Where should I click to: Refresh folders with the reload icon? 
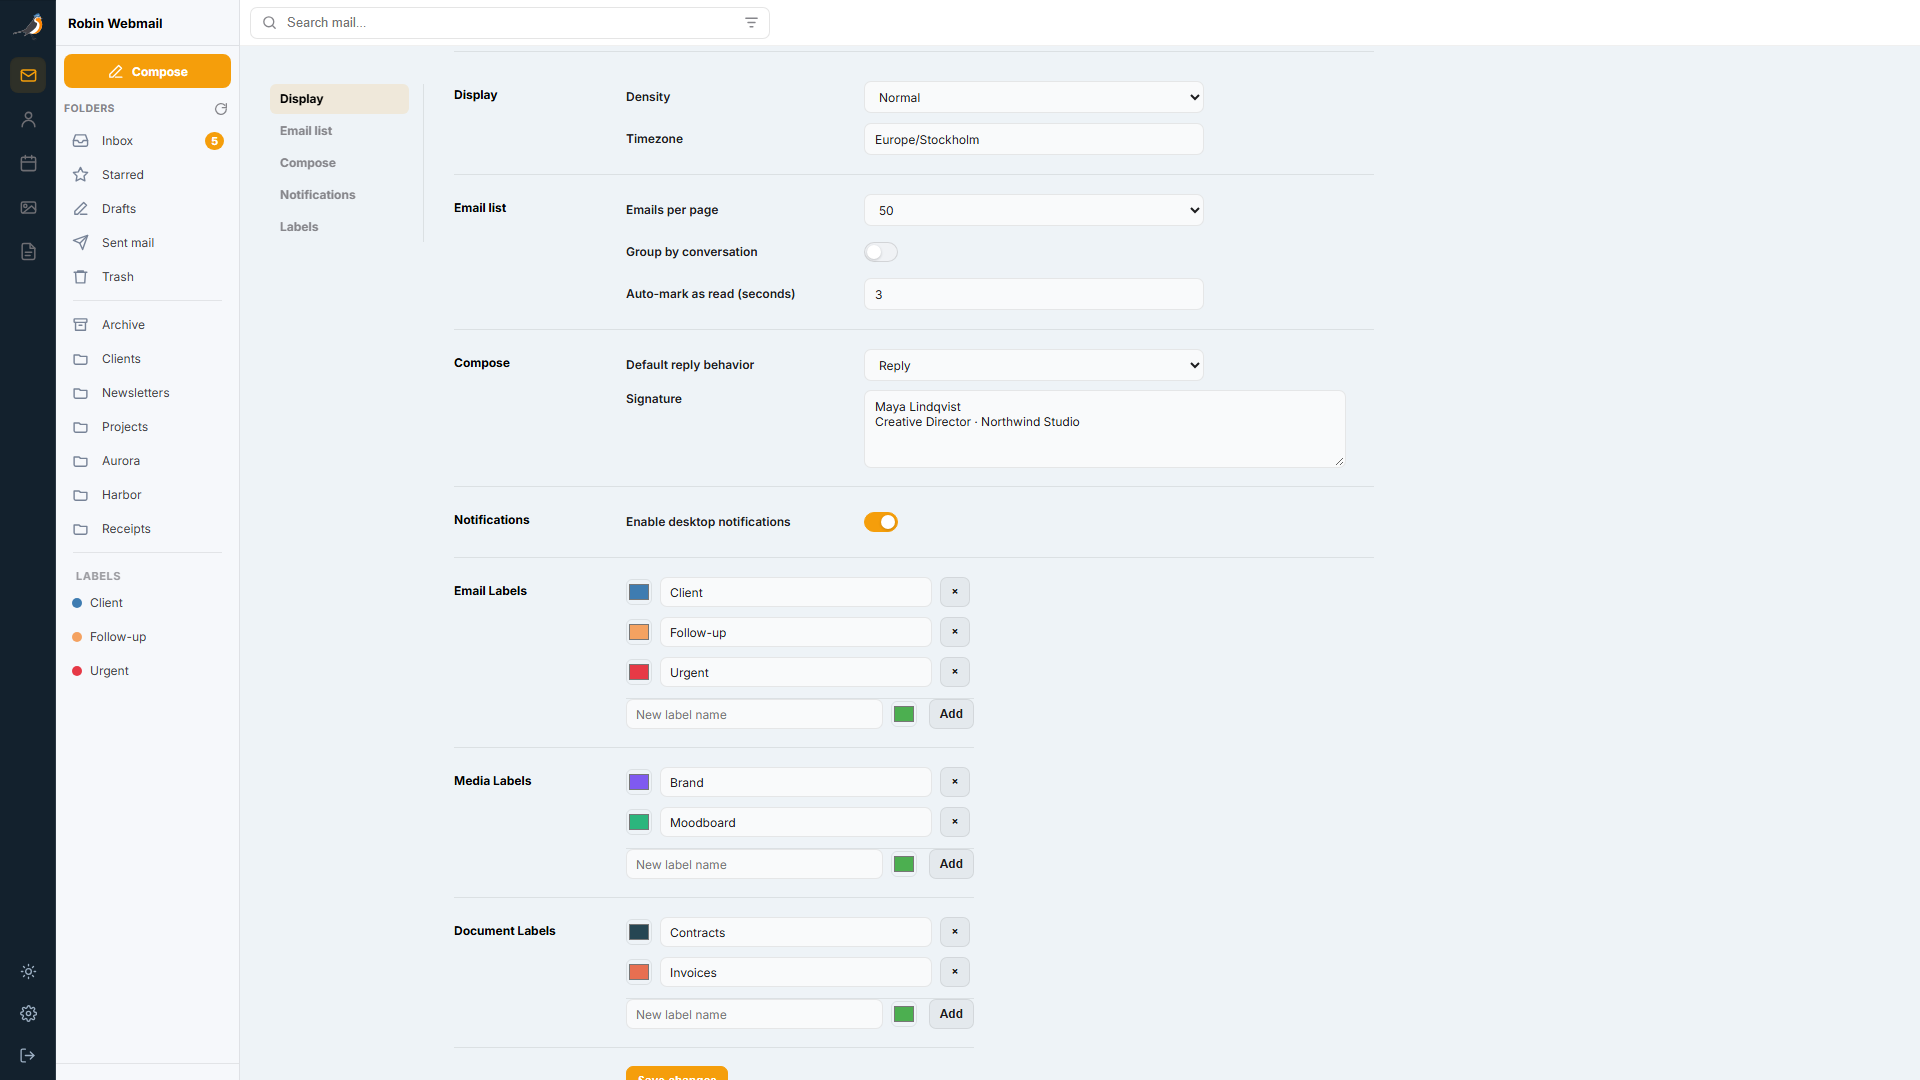221,108
